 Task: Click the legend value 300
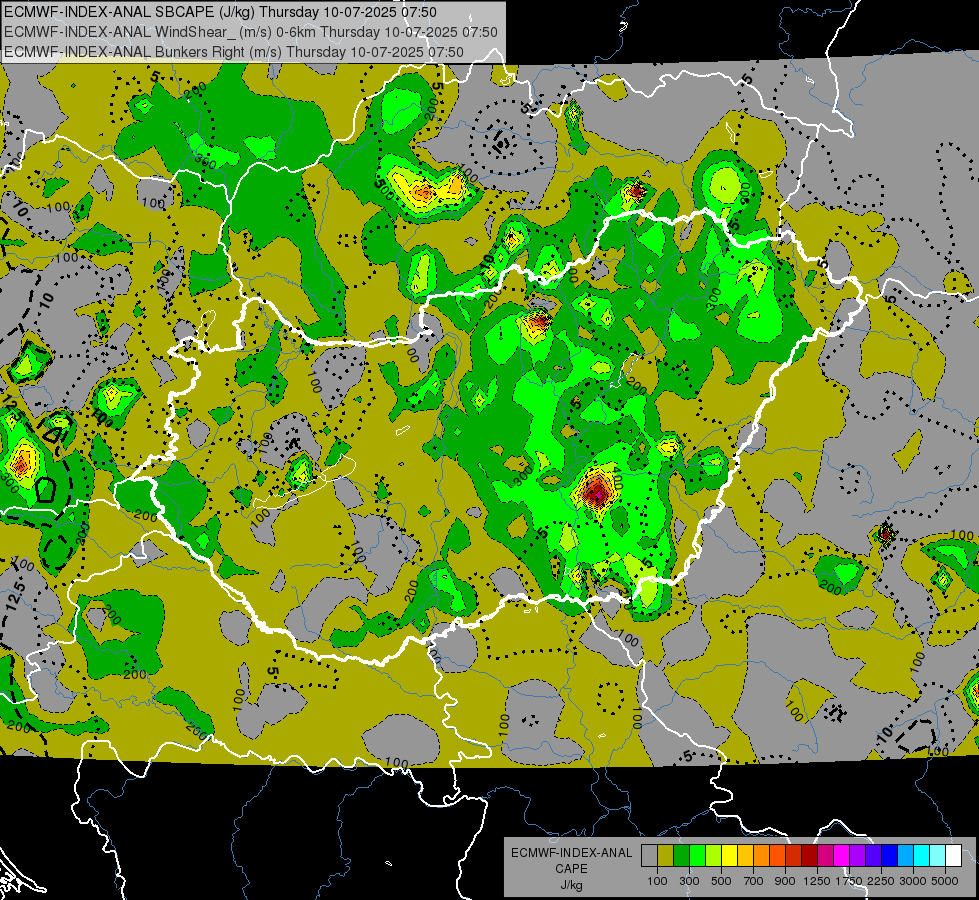pyautogui.click(x=689, y=881)
